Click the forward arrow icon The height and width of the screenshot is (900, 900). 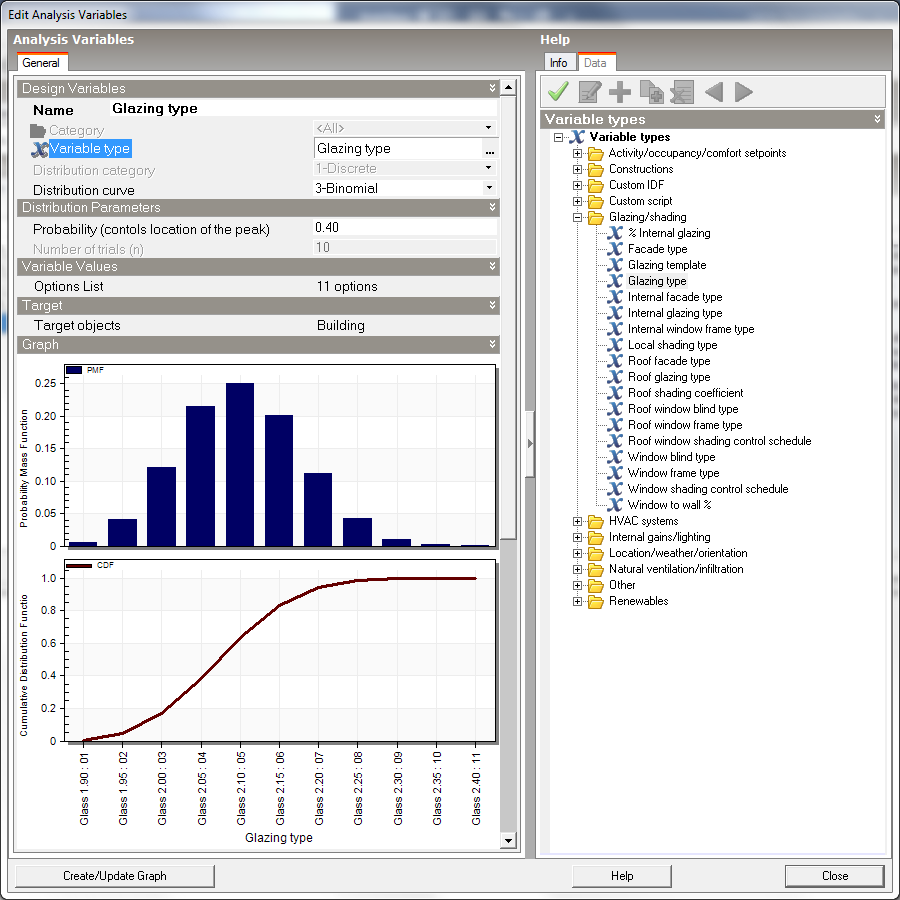743,92
